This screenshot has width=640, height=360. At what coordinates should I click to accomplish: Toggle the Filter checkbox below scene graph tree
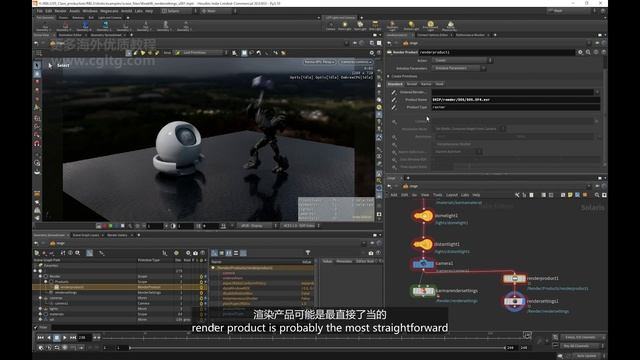(x=36, y=327)
